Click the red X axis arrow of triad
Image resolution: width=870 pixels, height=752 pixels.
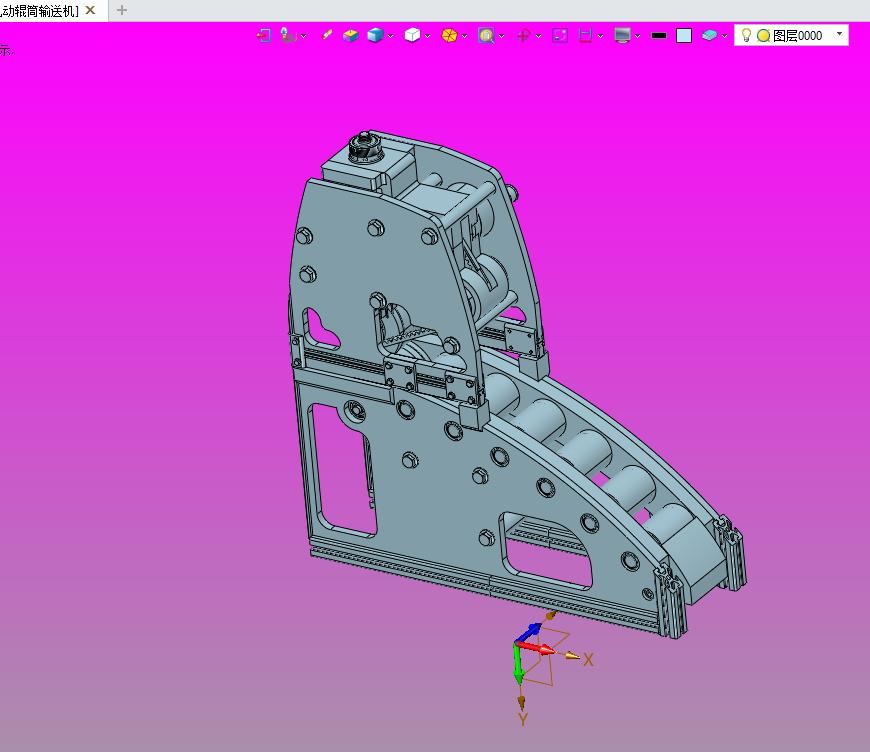pyautogui.click(x=538, y=648)
